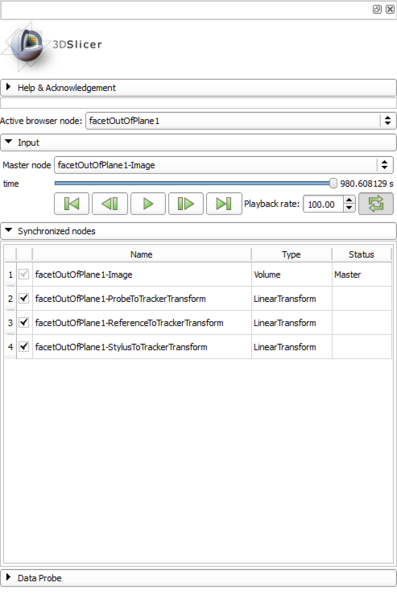Select row header number 2
The height and width of the screenshot is (599, 397).
[10, 299]
